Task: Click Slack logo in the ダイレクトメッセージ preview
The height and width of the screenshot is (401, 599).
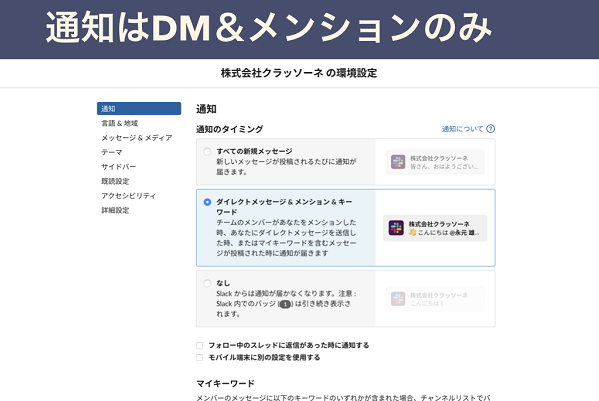Action: [396, 228]
